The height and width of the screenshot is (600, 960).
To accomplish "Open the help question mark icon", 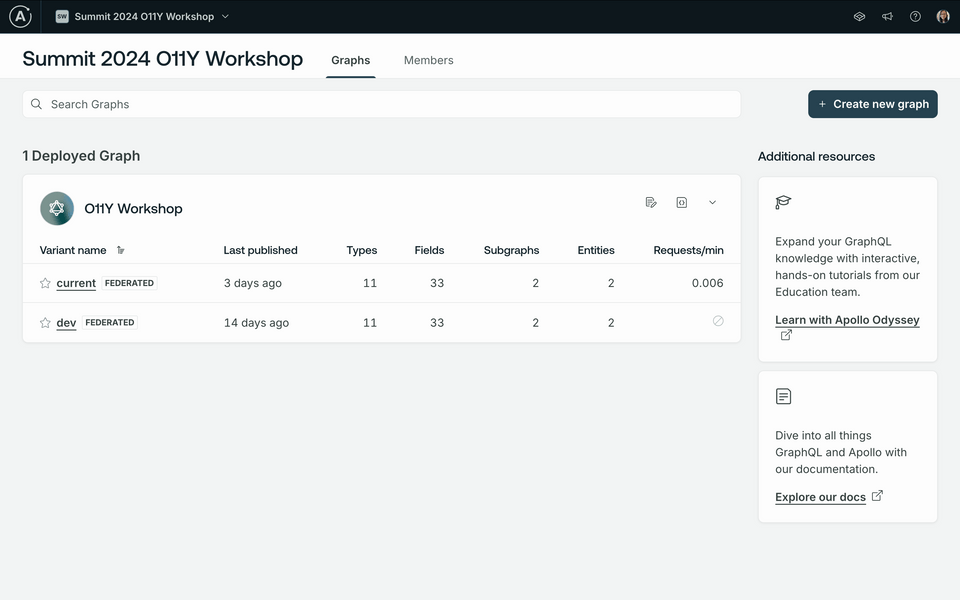I will (x=915, y=17).
